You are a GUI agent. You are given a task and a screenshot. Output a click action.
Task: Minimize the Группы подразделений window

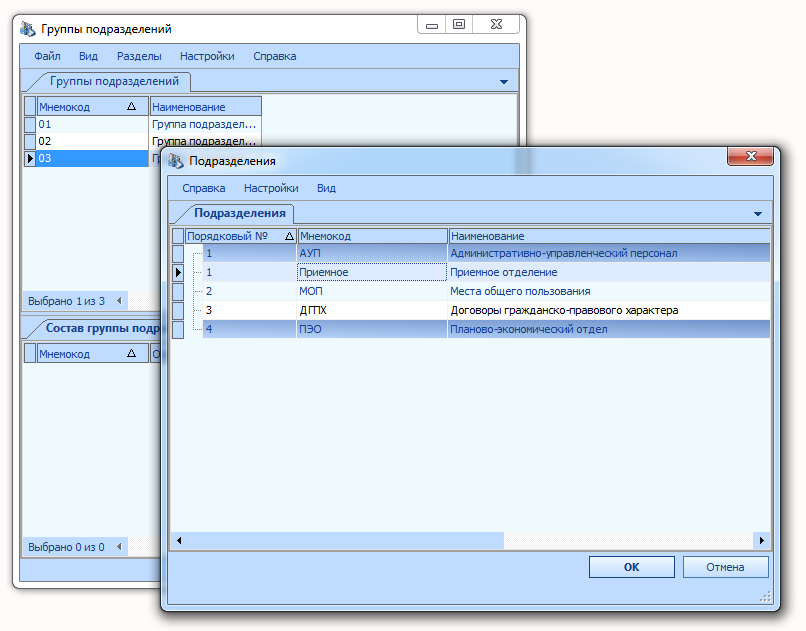coord(432,25)
